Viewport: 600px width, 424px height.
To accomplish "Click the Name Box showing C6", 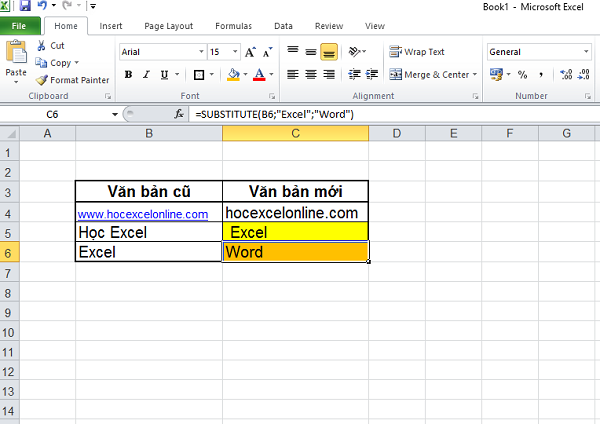I will coord(54,114).
